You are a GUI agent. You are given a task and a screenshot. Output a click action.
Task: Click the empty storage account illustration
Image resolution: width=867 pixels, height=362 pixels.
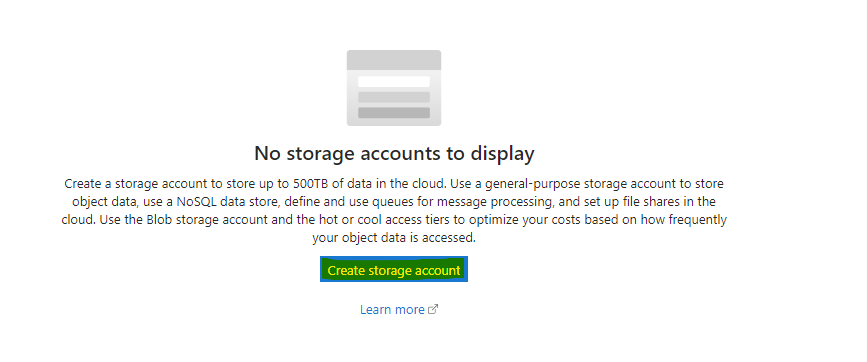[394, 88]
